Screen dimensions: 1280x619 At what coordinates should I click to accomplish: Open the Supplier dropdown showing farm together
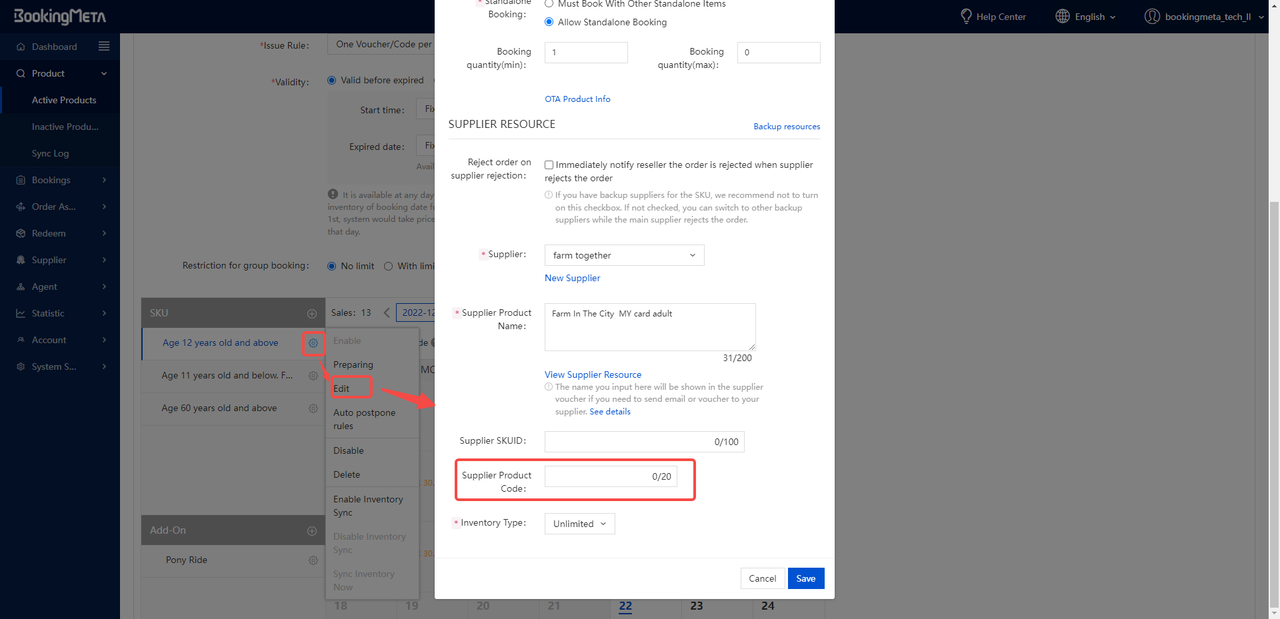click(624, 255)
